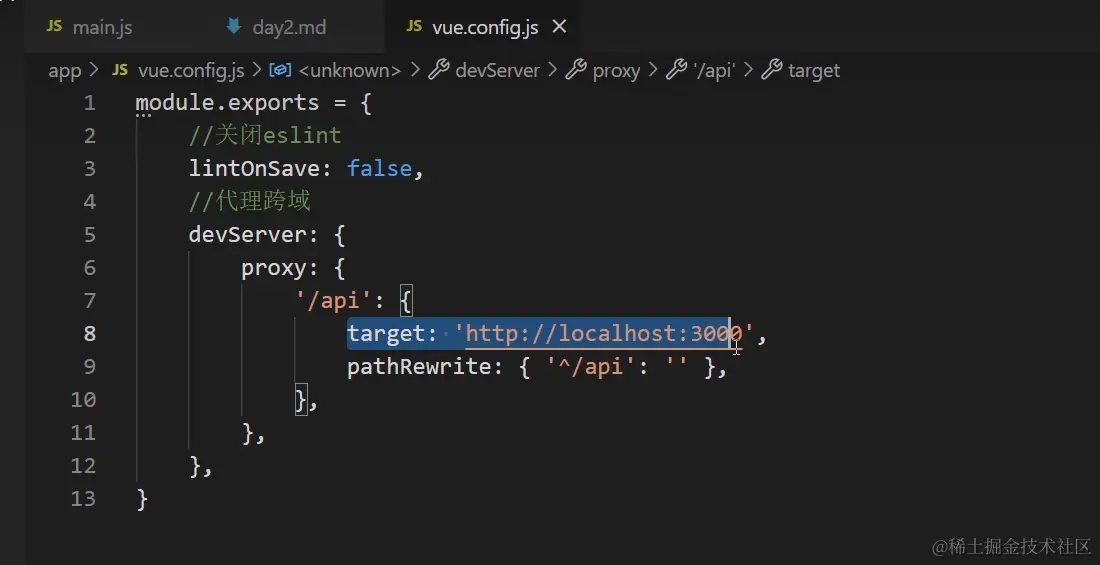Click line number 13 in the gutter
Image resolution: width=1100 pixels, height=565 pixels.
pyautogui.click(x=83, y=499)
